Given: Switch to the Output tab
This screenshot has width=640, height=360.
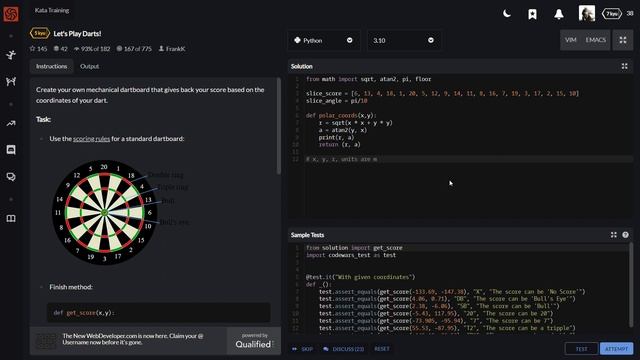Looking at the screenshot, I should (89, 66).
